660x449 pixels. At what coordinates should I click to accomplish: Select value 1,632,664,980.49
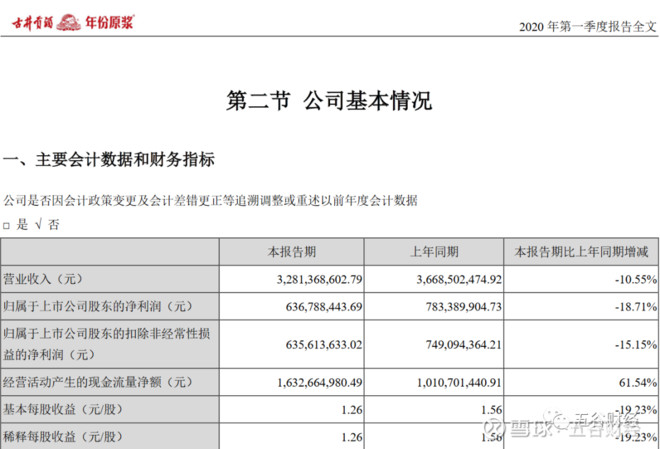[319, 383]
